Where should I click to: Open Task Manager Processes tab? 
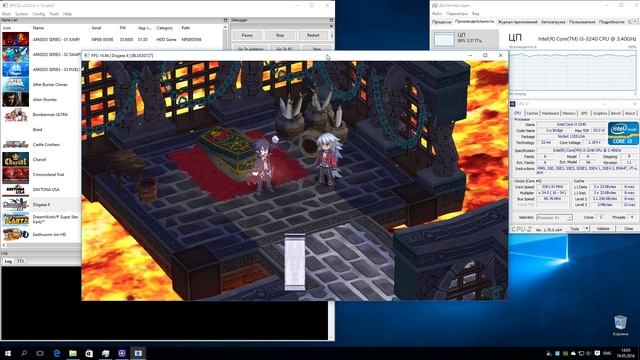442,22
